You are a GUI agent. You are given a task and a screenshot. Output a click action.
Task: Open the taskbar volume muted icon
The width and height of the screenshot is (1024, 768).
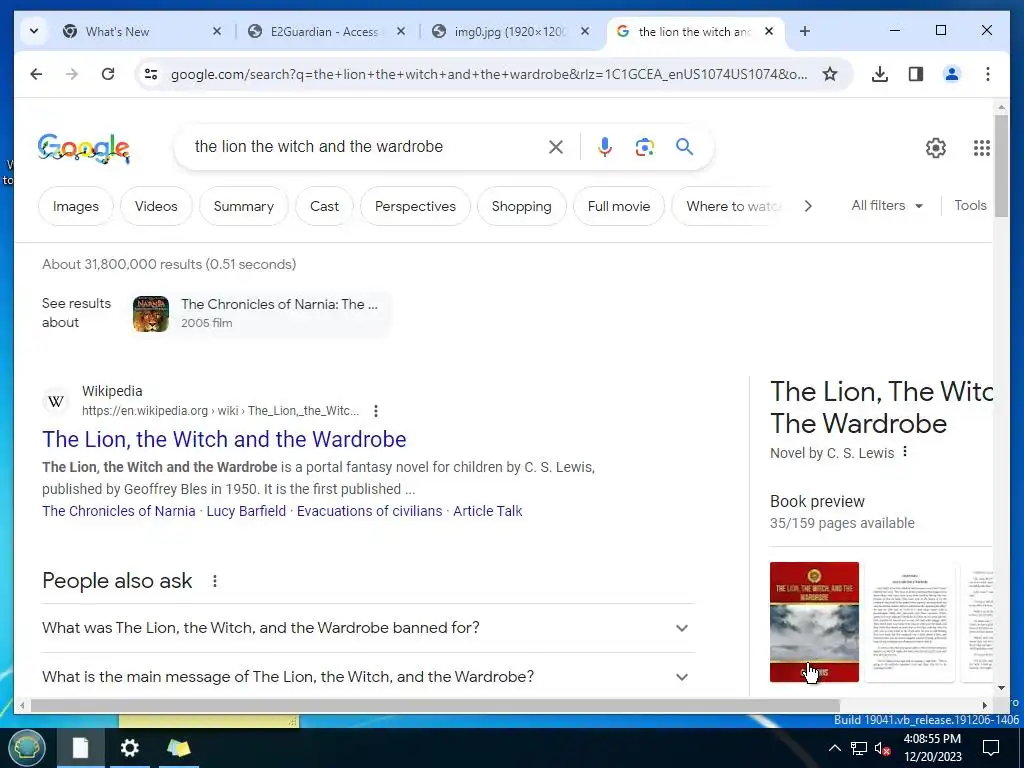pyautogui.click(x=882, y=748)
